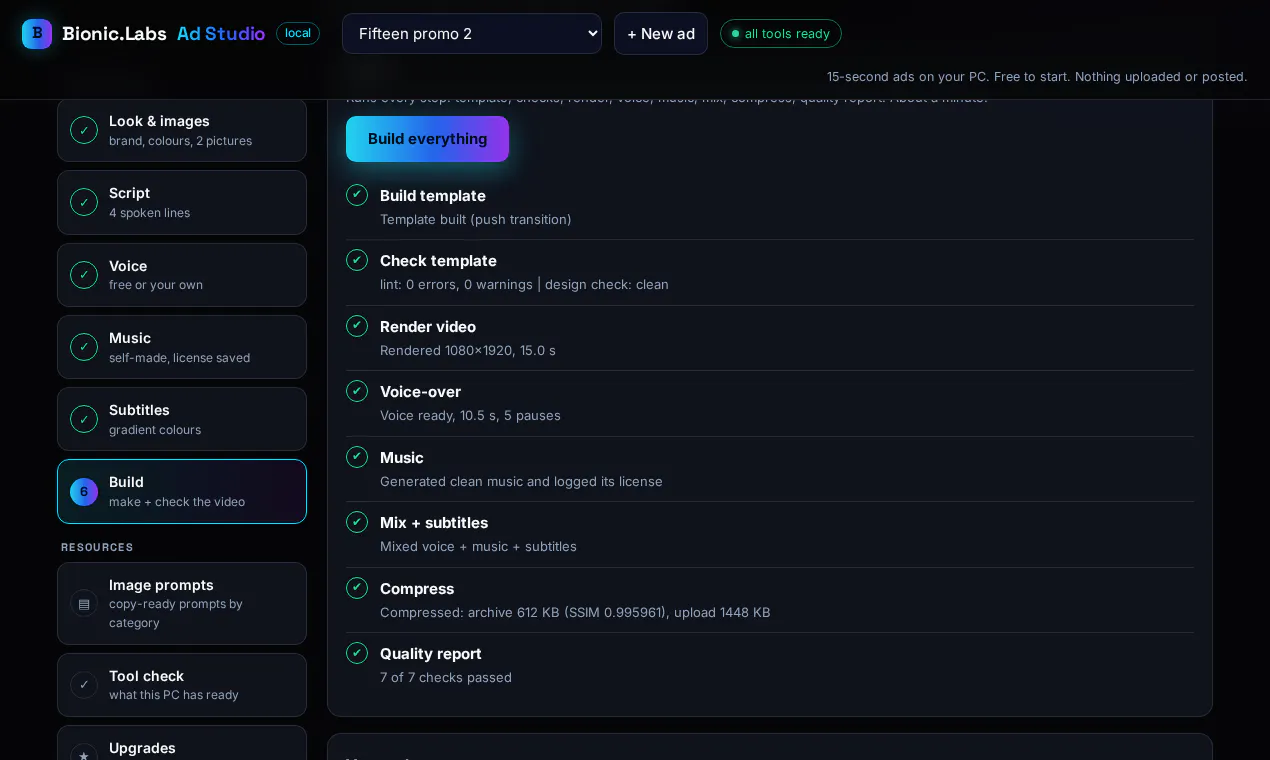Click the Voice-over status check icon

(x=357, y=391)
